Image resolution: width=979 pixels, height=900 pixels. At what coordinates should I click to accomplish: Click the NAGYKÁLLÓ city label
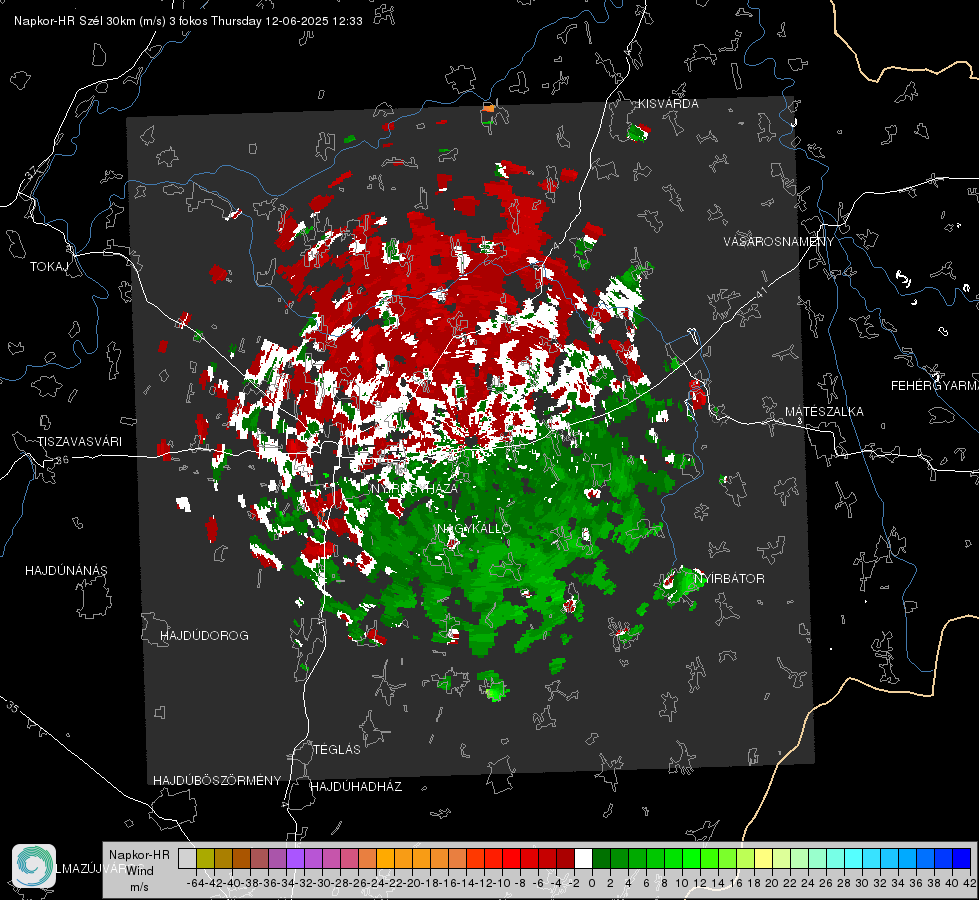[x=474, y=528]
